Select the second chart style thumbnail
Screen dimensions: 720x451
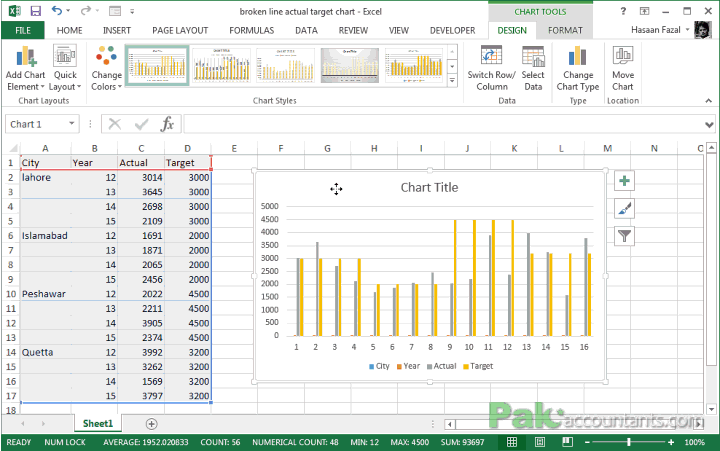pyautogui.click(x=221, y=65)
